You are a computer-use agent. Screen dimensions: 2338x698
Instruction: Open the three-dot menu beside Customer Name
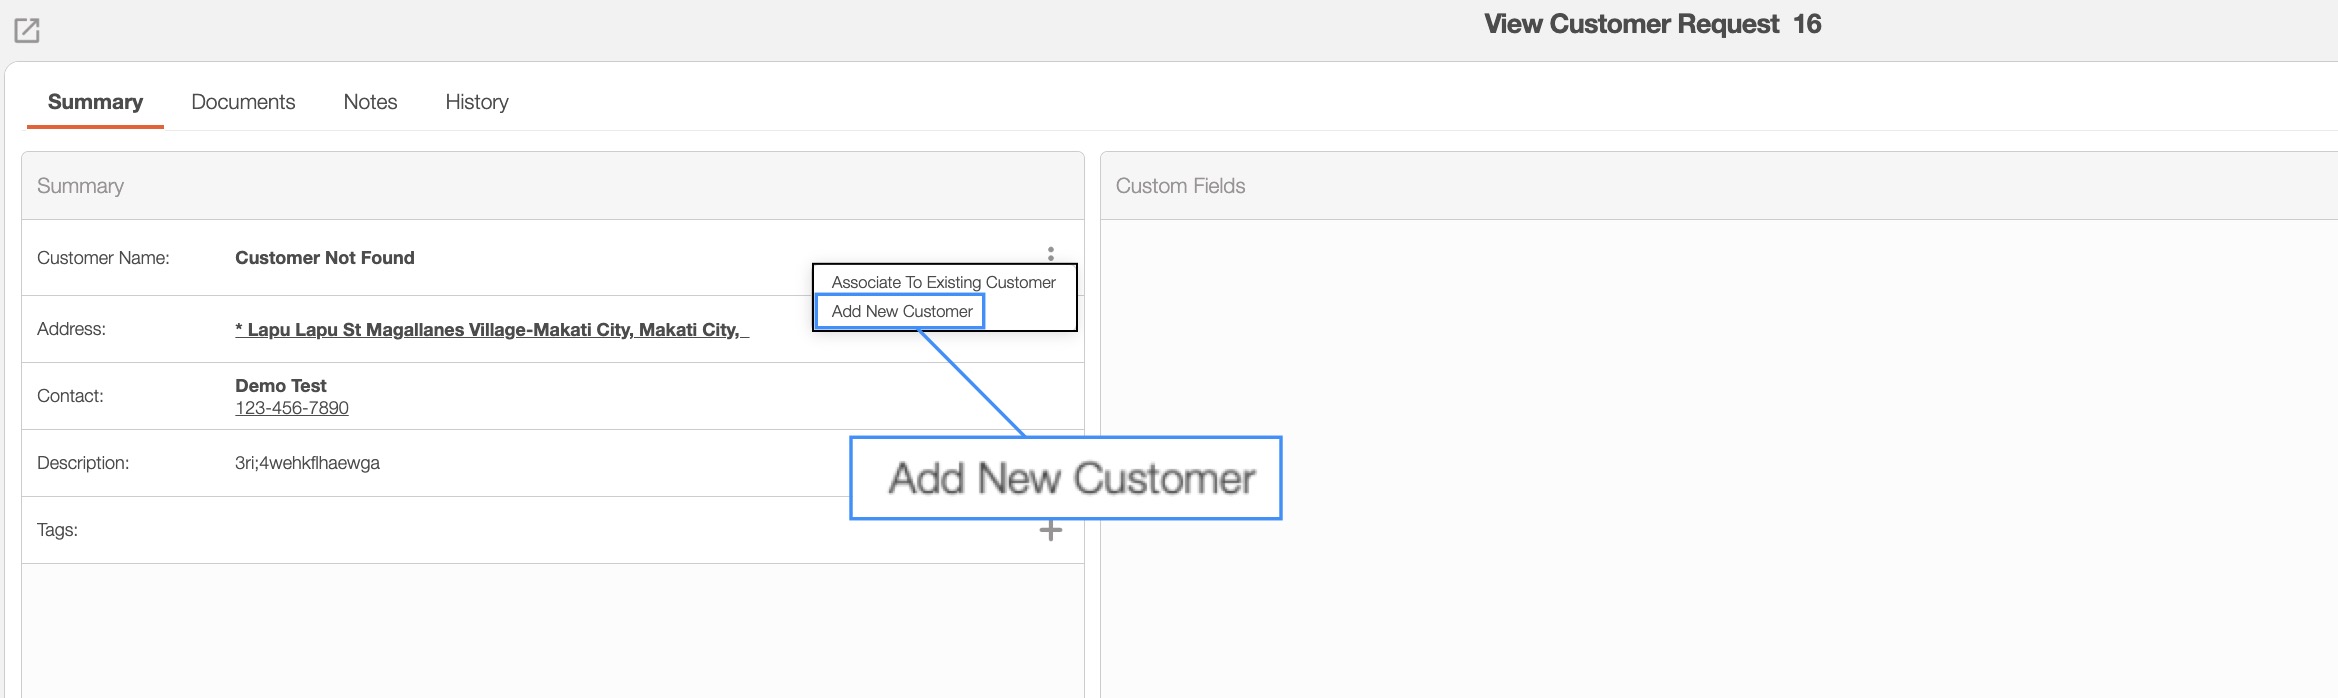click(1050, 253)
